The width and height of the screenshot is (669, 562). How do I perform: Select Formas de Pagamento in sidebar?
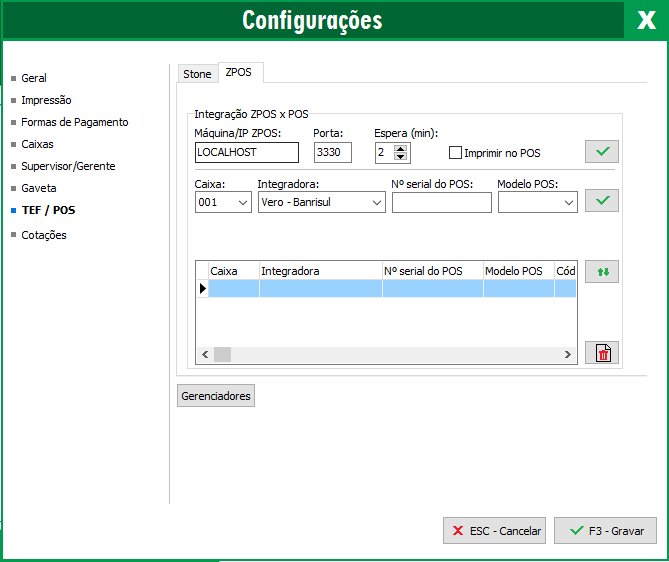click(74, 122)
